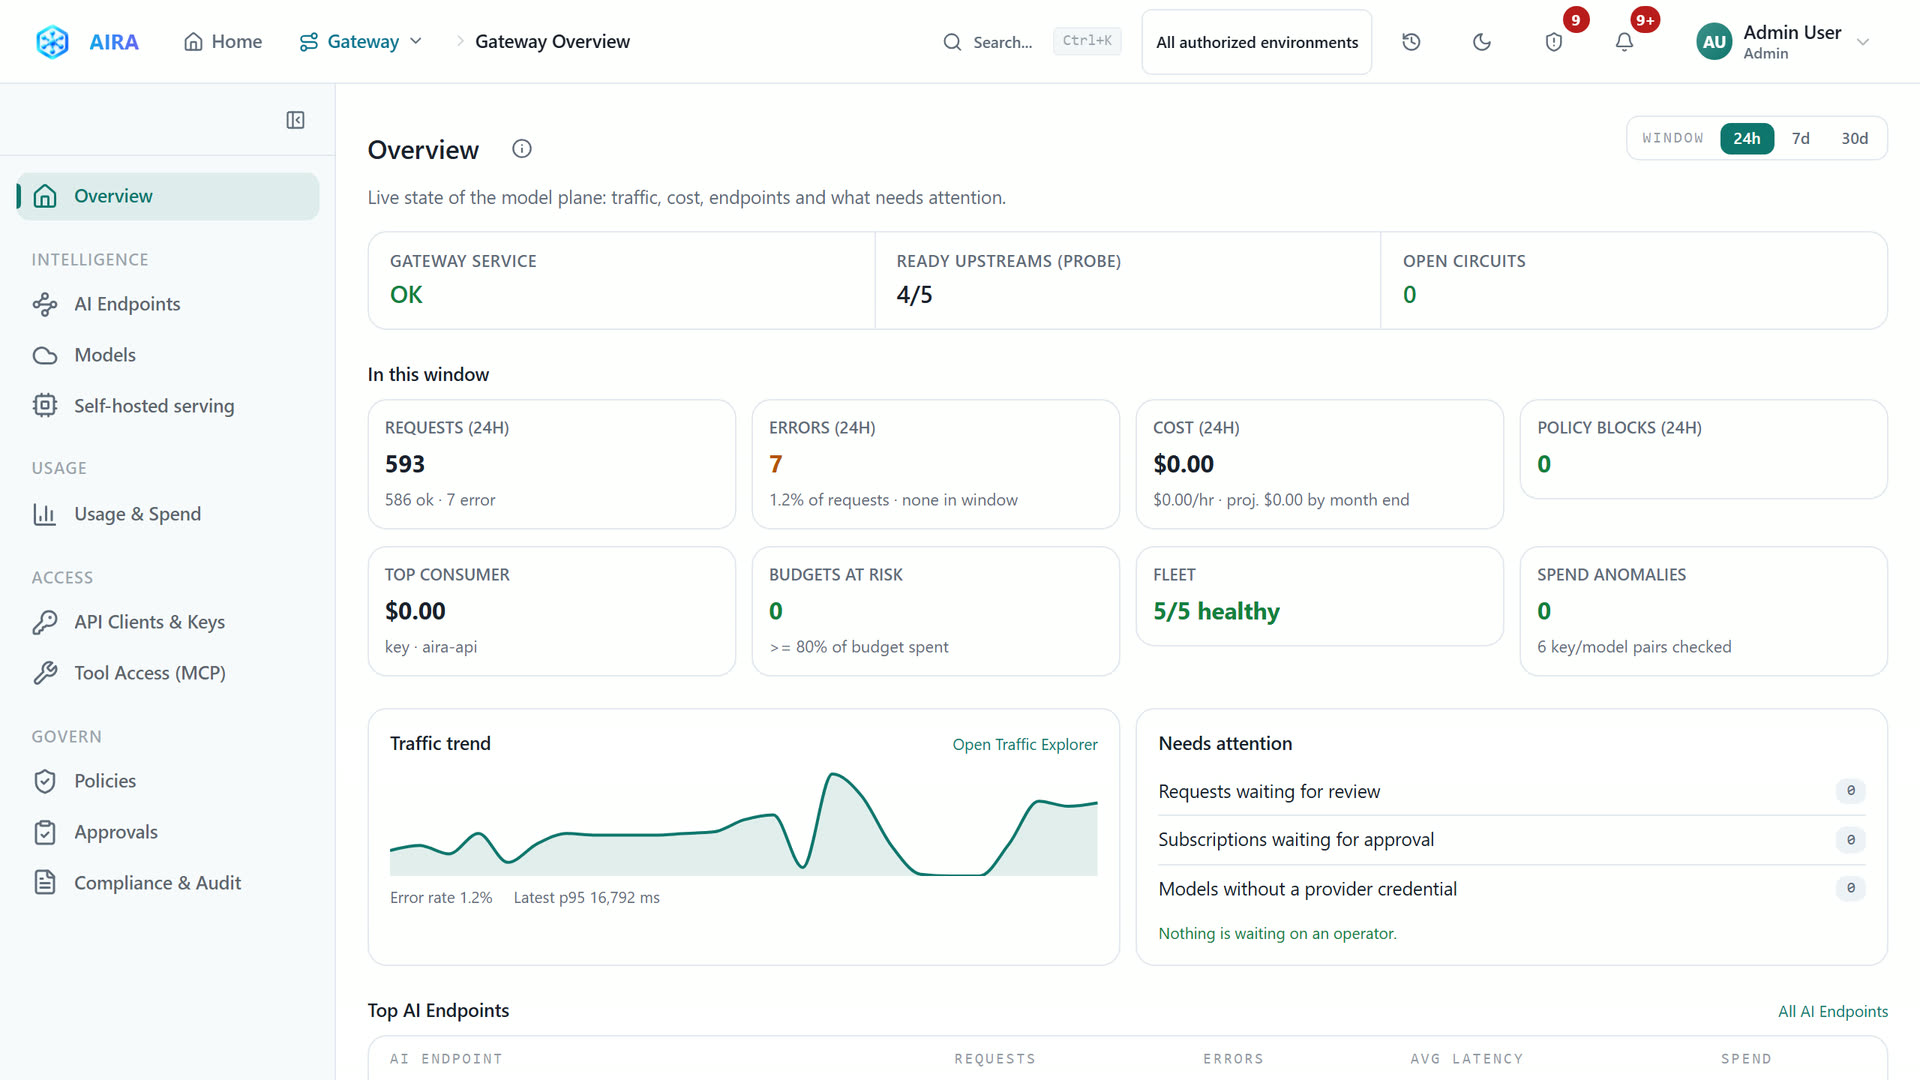
Task: Open Self-hosted serving page
Action: click(168, 406)
